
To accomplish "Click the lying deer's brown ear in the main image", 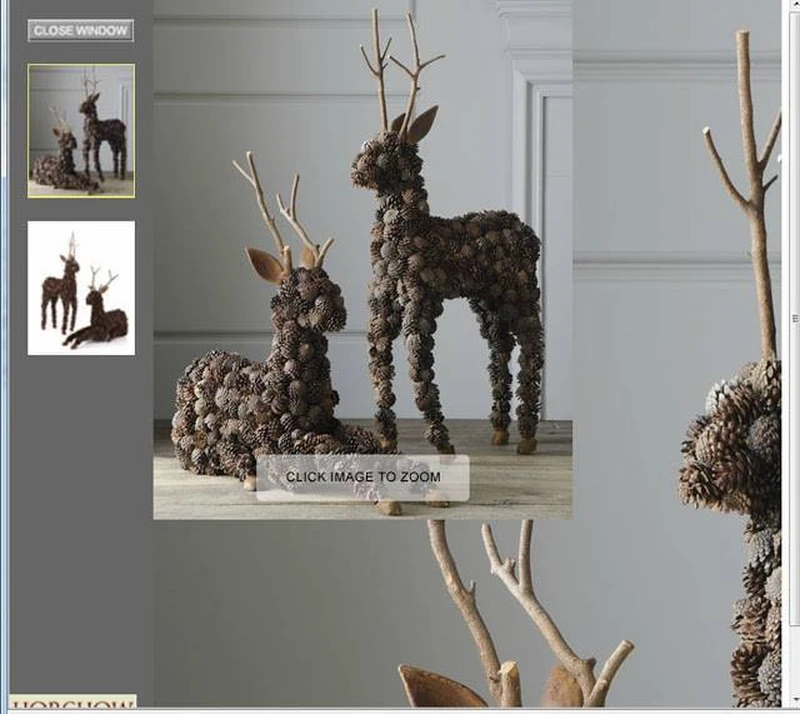I will point(264,264).
